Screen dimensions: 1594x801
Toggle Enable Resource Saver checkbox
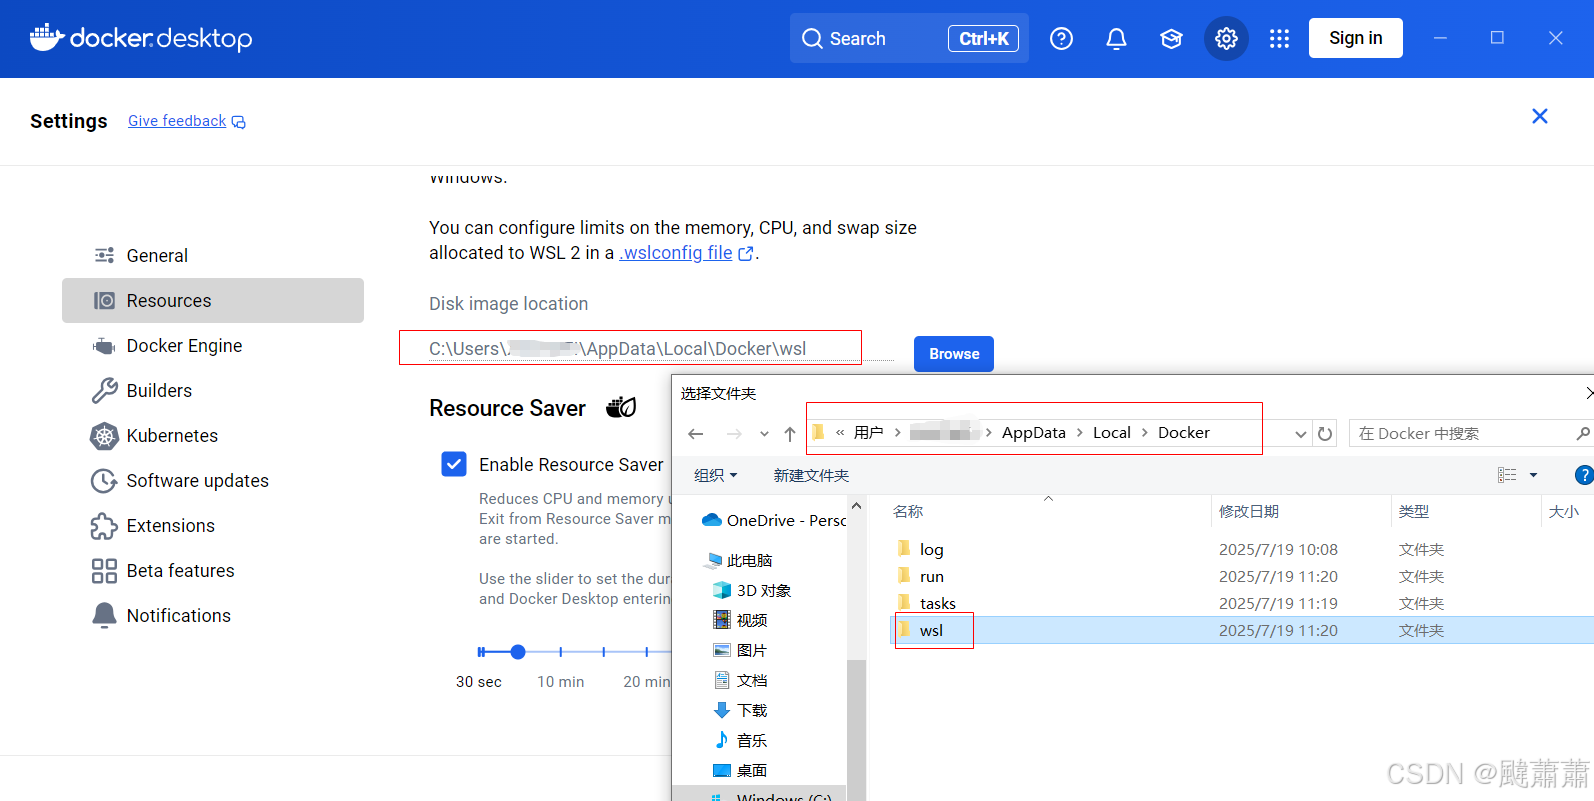(x=454, y=464)
